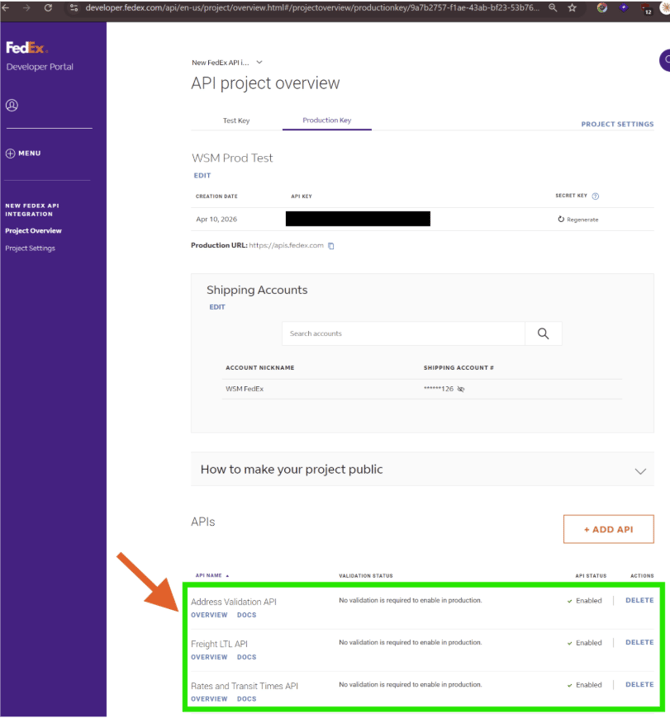
Task: Click the browser forward arrow
Action: click(26, 8)
